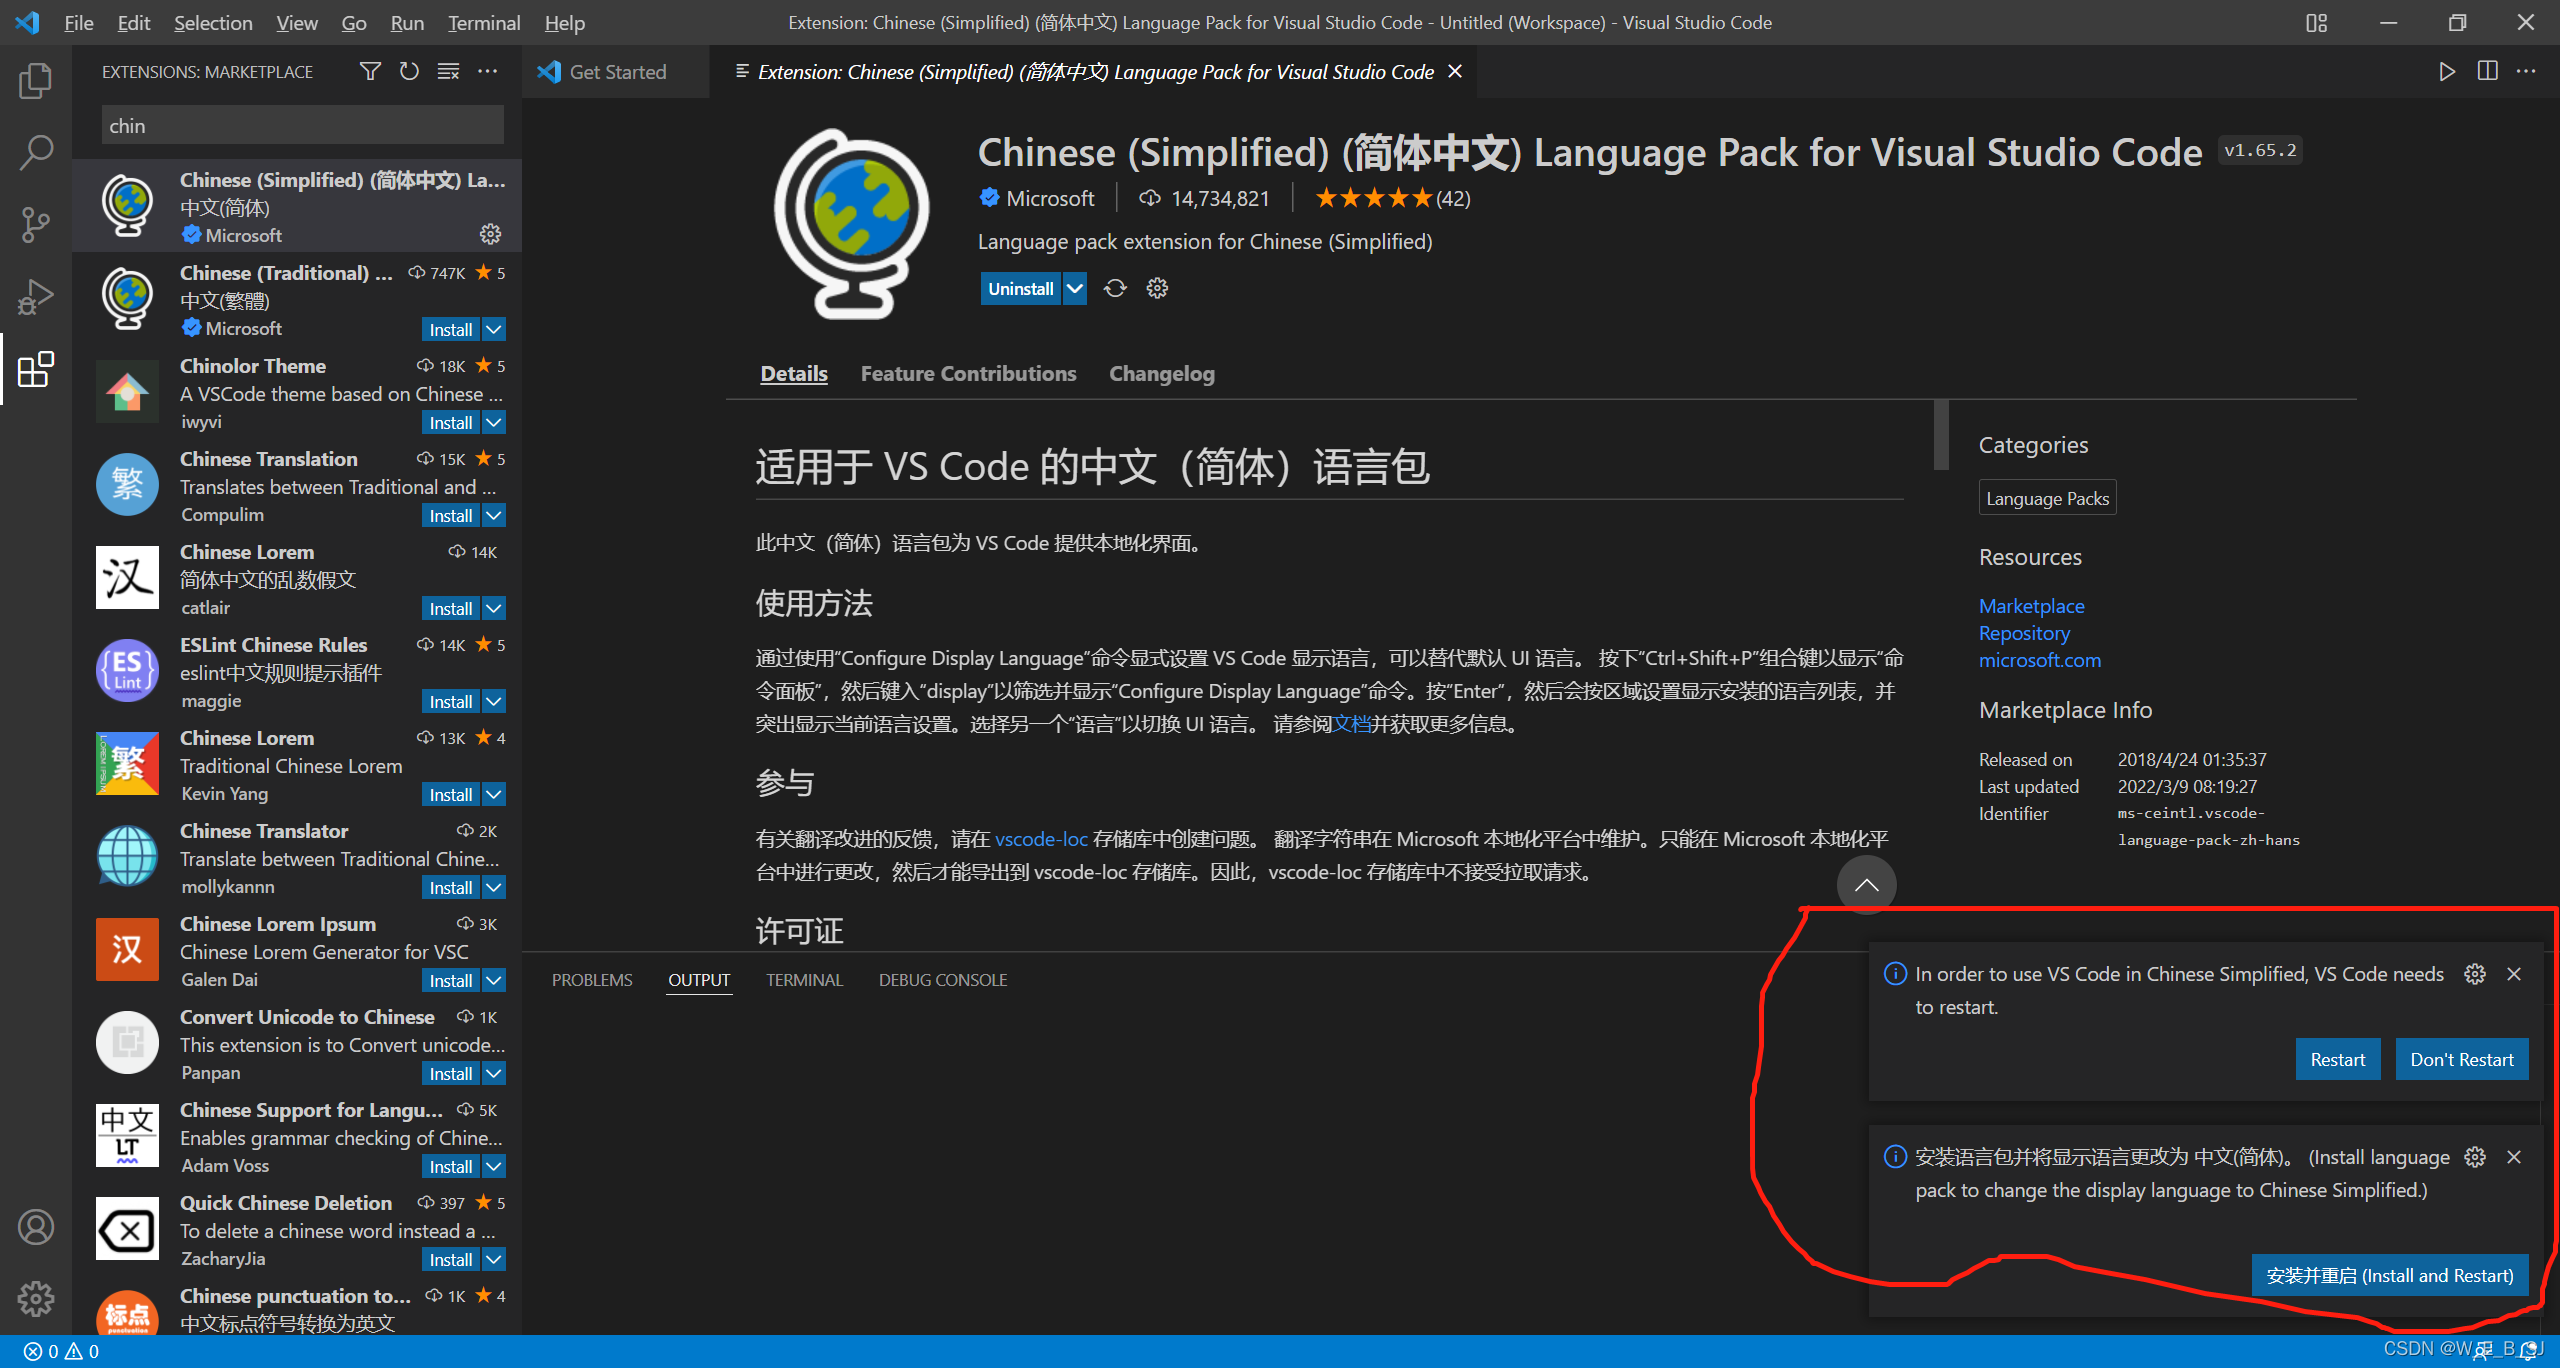Viewport: 2560px width, 1368px height.
Task: Open the Search view icon
Action: point(36,153)
